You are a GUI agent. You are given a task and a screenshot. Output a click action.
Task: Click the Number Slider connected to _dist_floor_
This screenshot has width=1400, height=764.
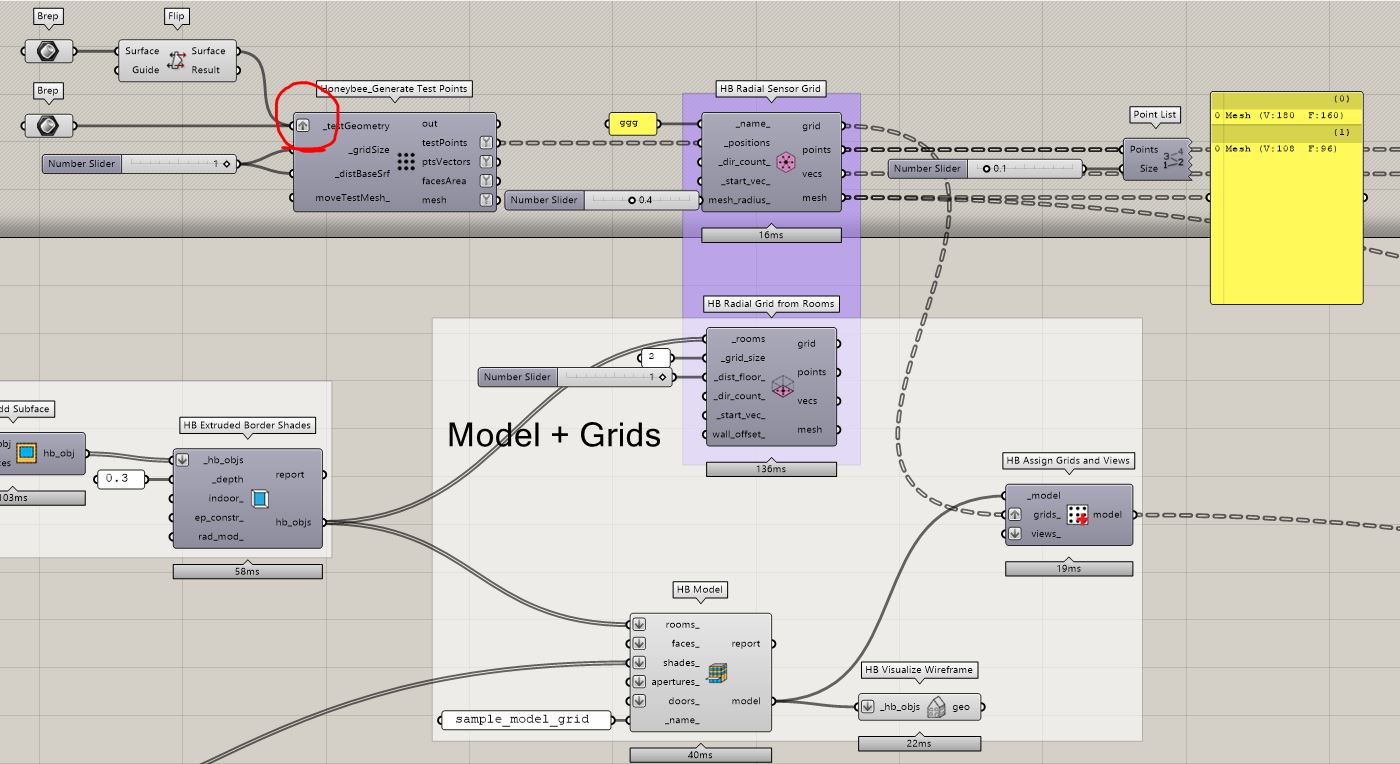(x=577, y=377)
